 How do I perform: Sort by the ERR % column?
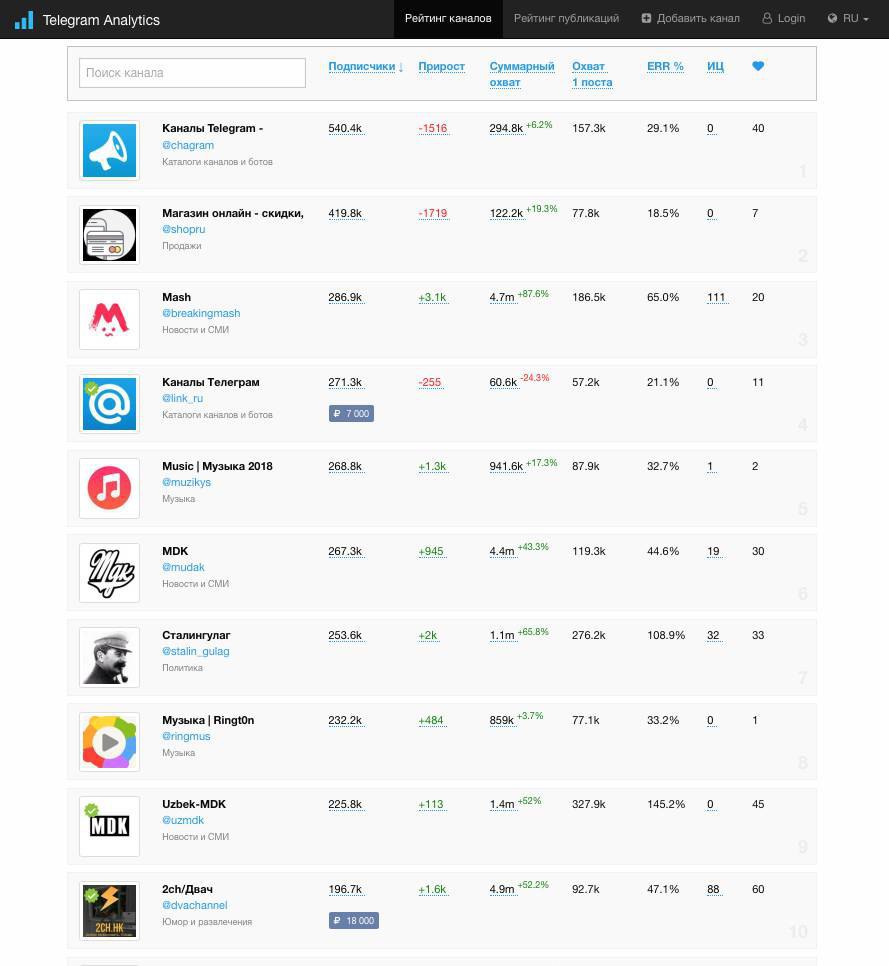point(665,66)
